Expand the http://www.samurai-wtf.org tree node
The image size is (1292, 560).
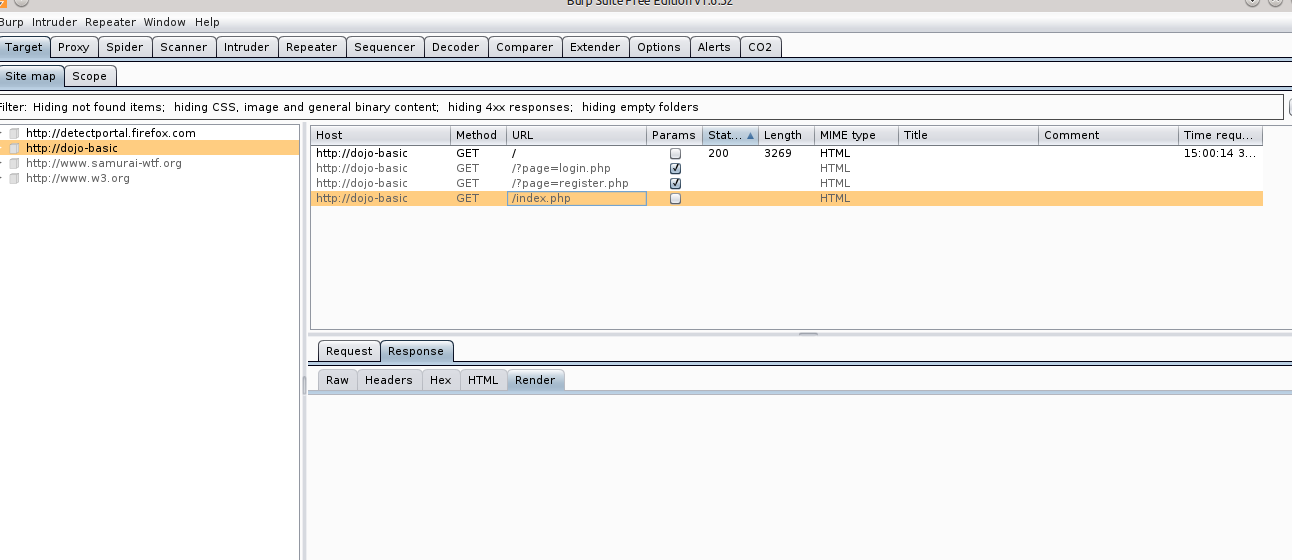pyautogui.click(x=3, y=163)
